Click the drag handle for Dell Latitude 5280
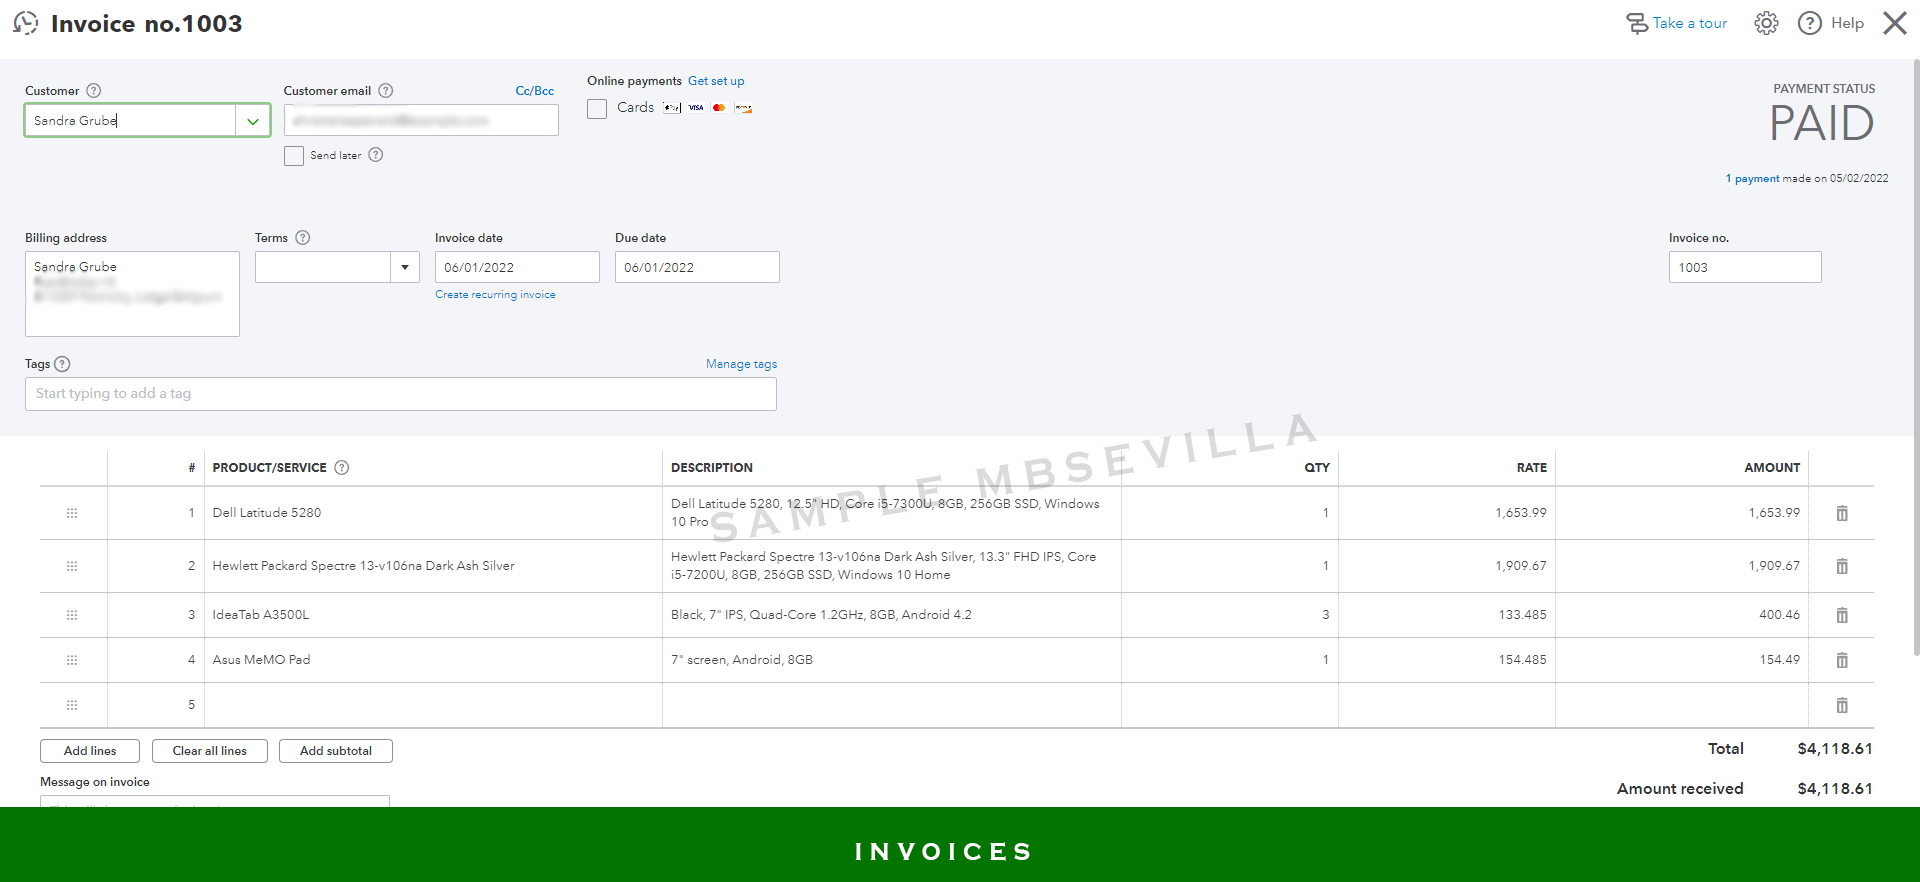 [72, 513]
